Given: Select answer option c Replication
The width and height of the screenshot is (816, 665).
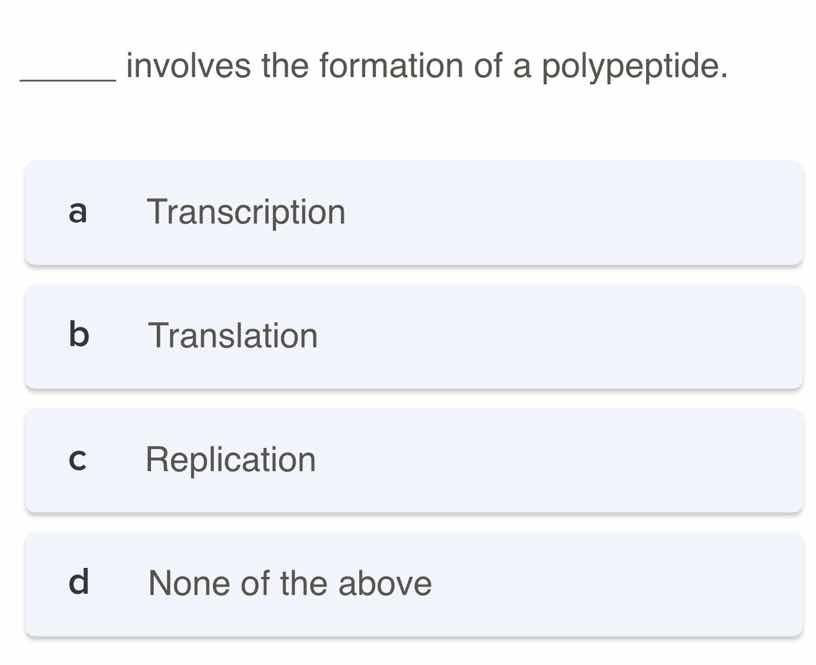Looking at the screenshot, I should 413,460.
